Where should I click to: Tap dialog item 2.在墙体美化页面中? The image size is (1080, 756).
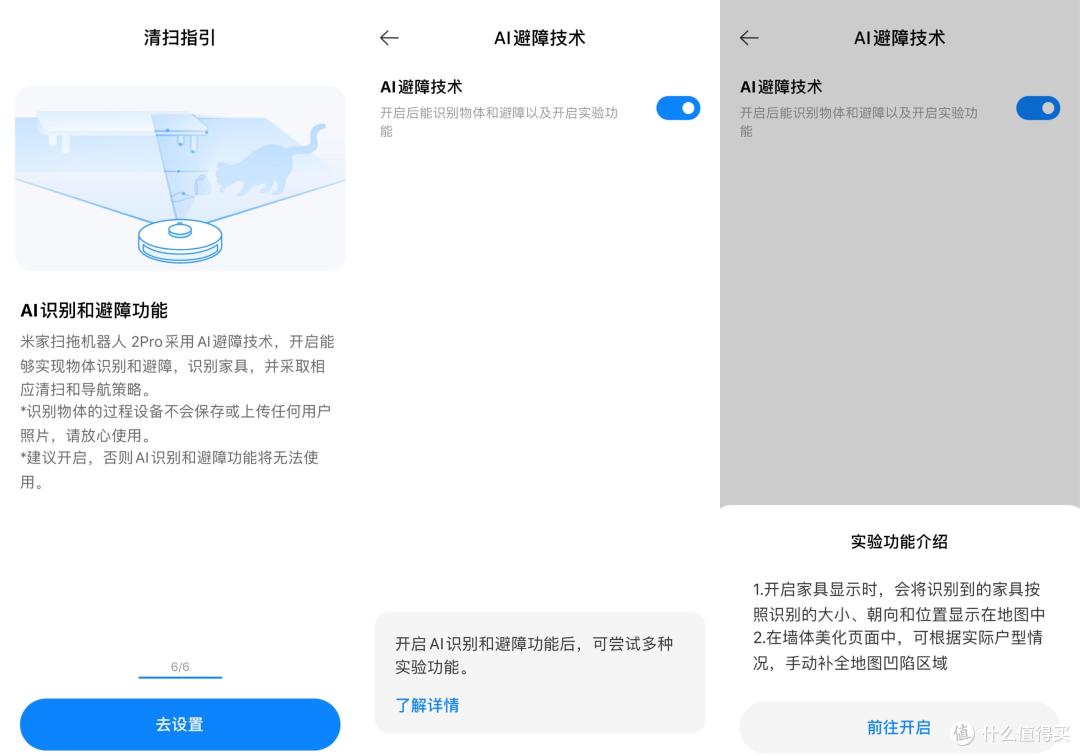897,650
